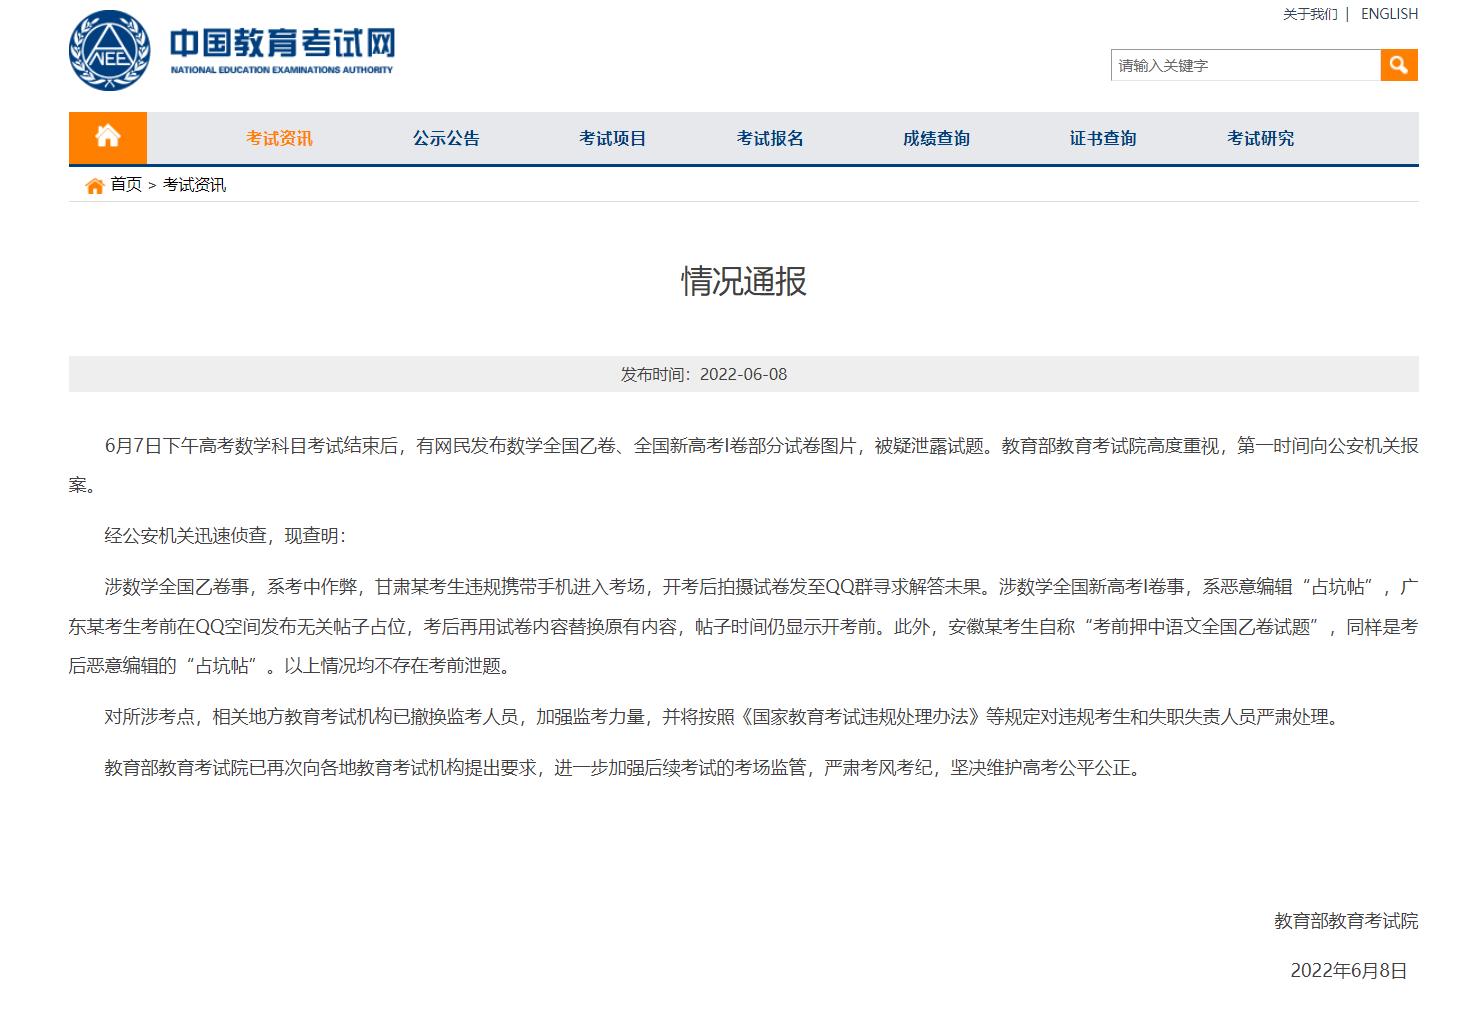Switch to the 考试报名 tab
1484x1033 pixels.
click(769, 138)
